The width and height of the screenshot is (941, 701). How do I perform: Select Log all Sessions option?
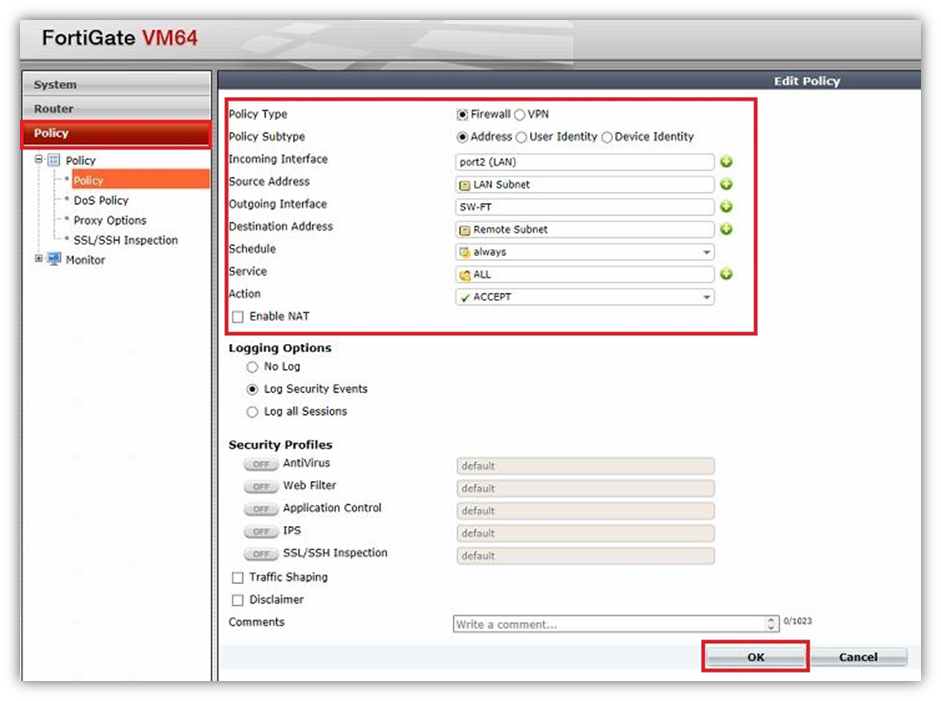coord(252,412)
